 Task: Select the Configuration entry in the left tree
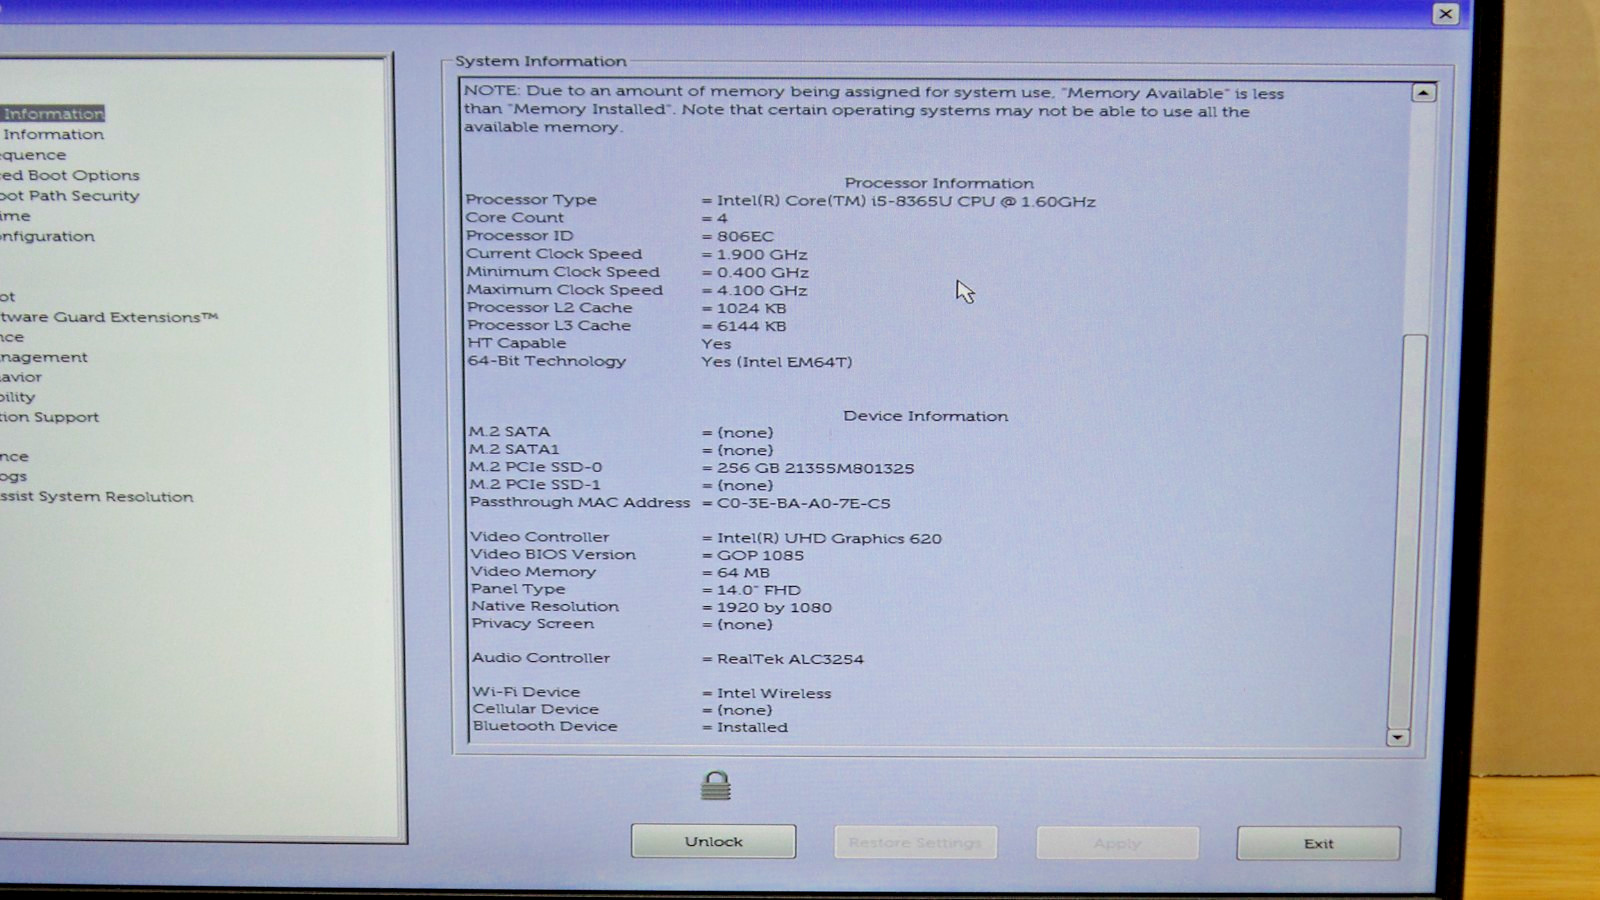tap(48, 237)
